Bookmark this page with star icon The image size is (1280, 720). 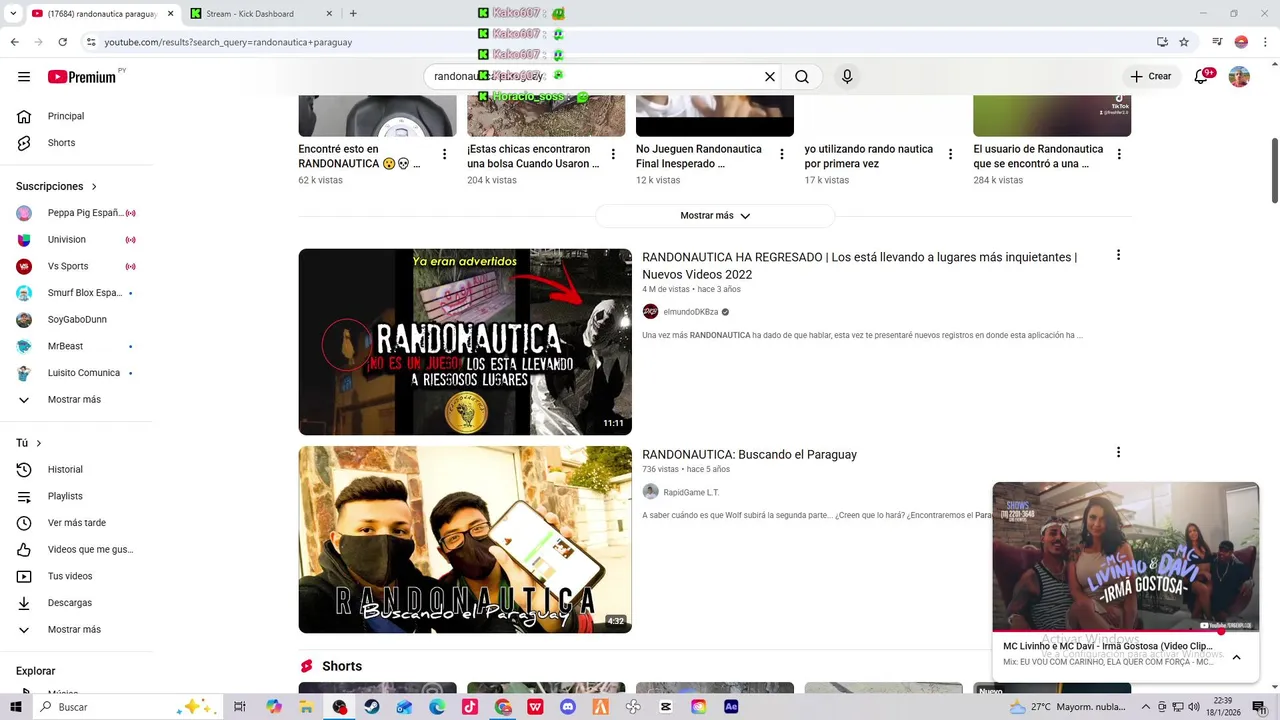pos(1184,42)
